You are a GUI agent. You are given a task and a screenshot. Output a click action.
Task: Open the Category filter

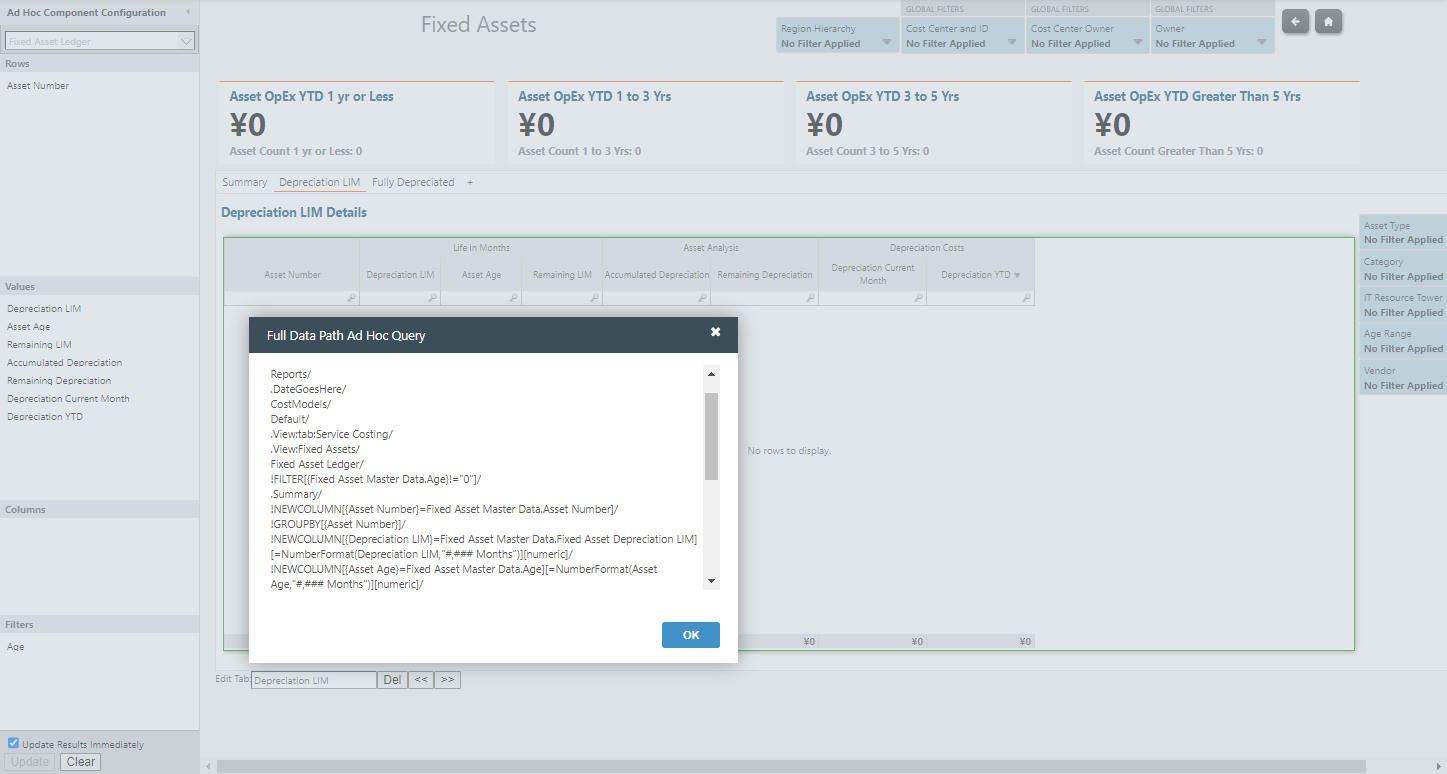tap(1403, 269)
